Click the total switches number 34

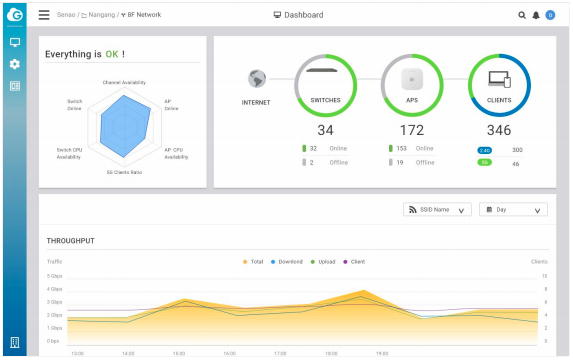tap(325, 130)
